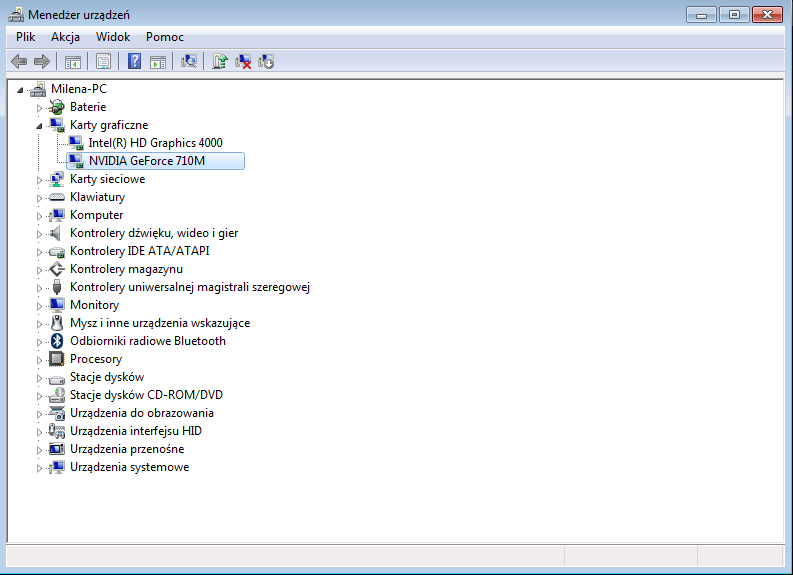Open the Widok menu
The width and height of the screenshot is (793, 575).
pos(113,37)
